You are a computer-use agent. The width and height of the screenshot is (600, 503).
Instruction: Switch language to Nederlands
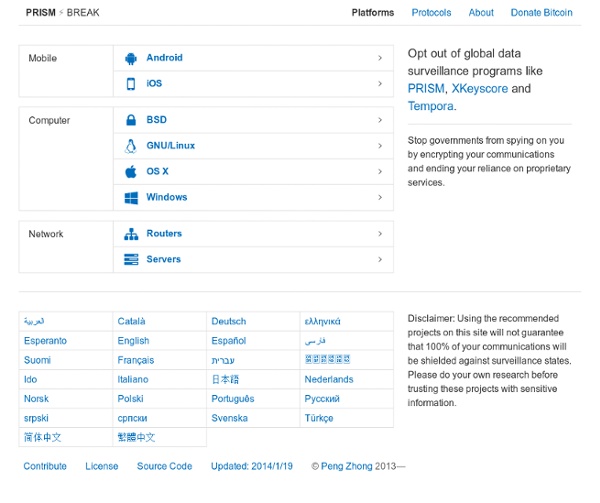329,380
